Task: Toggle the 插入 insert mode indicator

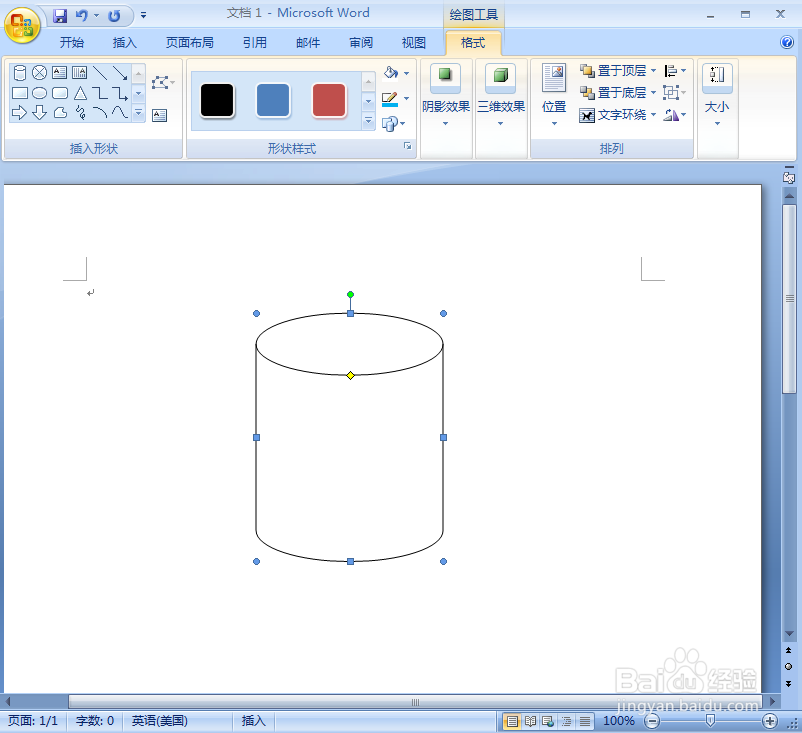Action: [253, 721]
